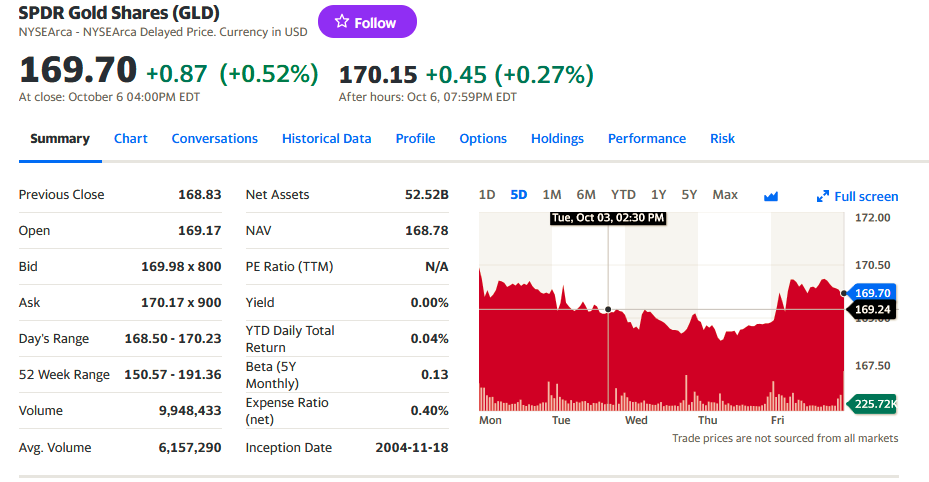
Task: Click the Expense Ratio (net) label
Action: click(x=287, y=411)
